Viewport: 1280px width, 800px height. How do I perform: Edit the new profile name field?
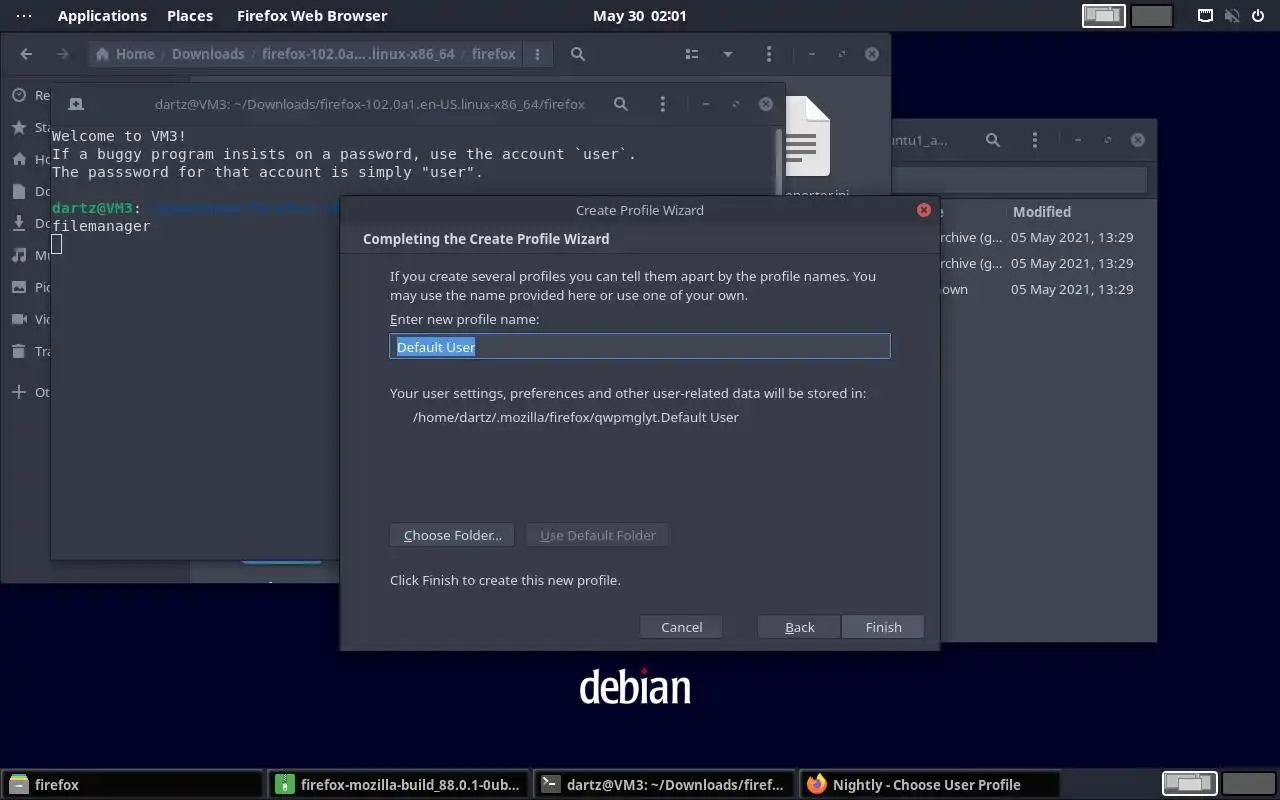click(640, 346)
